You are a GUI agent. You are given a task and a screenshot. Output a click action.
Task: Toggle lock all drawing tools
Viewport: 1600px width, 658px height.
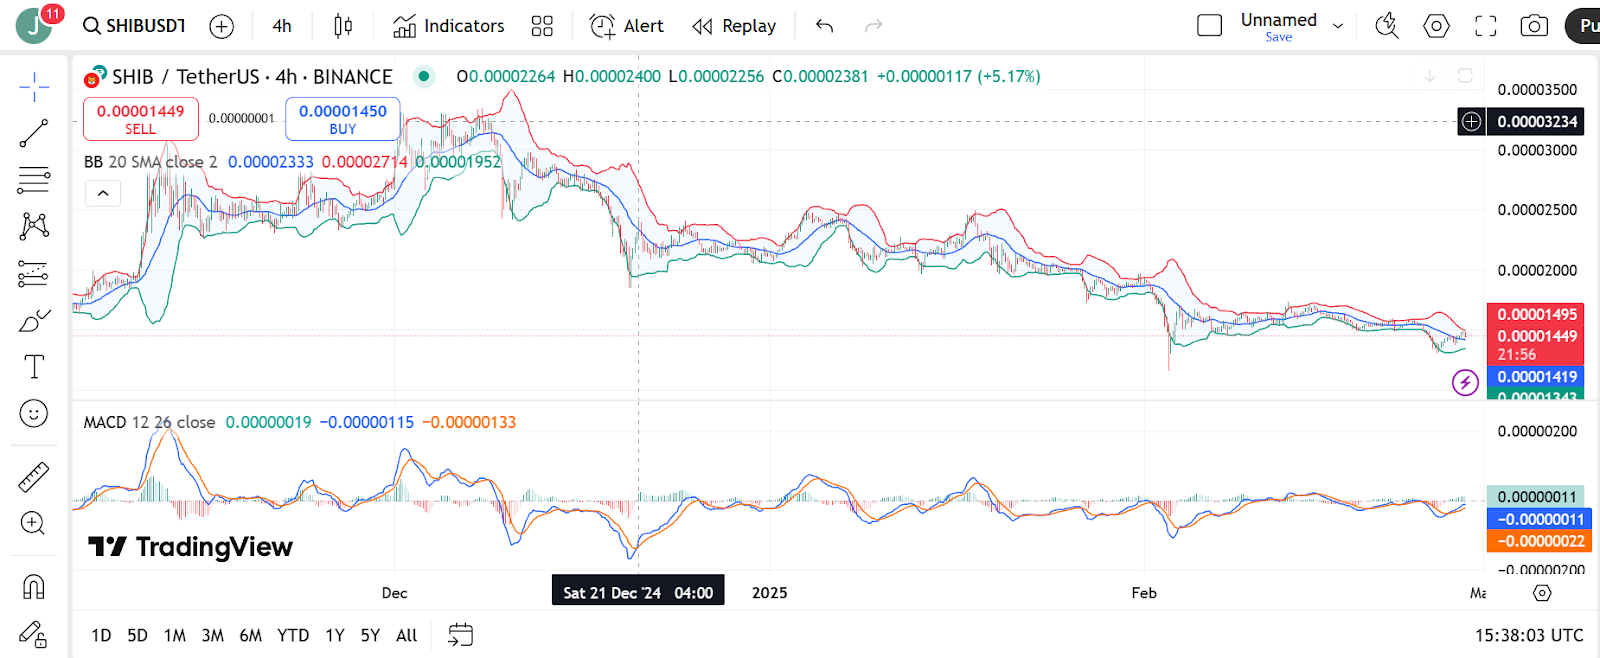tap(34, 634)
